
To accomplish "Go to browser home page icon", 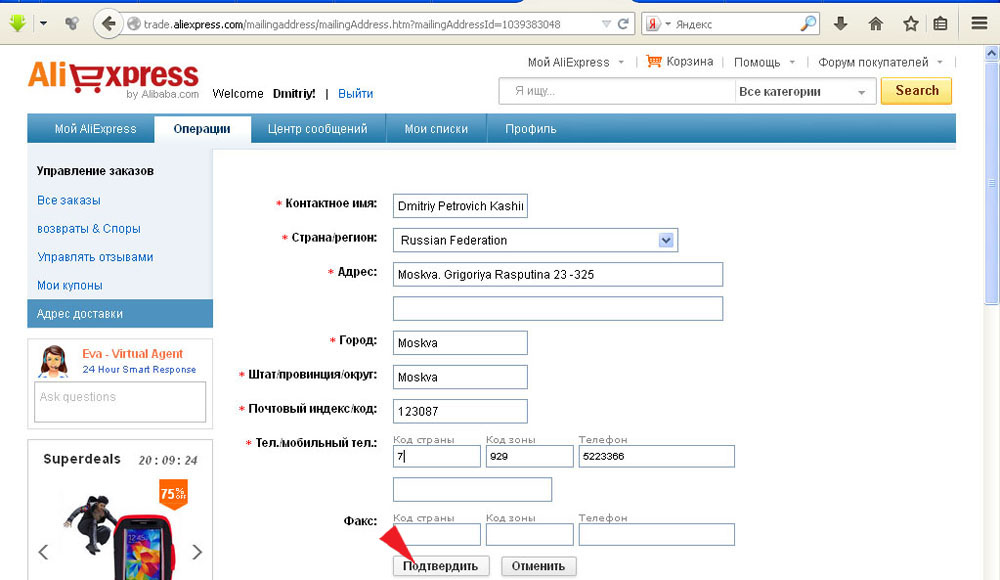I will (876, 24).
